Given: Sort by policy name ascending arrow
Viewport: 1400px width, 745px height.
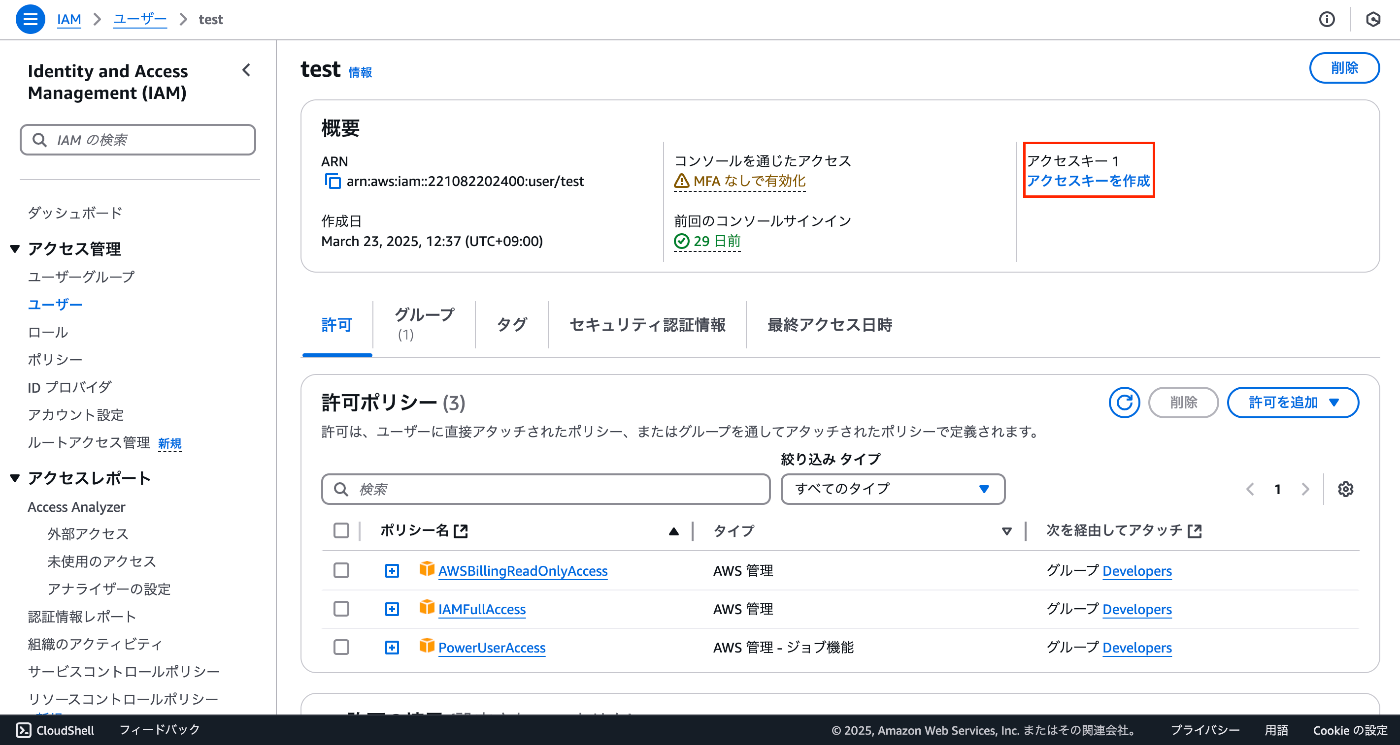Looking at the screenshot, I should tap(674, 531).
